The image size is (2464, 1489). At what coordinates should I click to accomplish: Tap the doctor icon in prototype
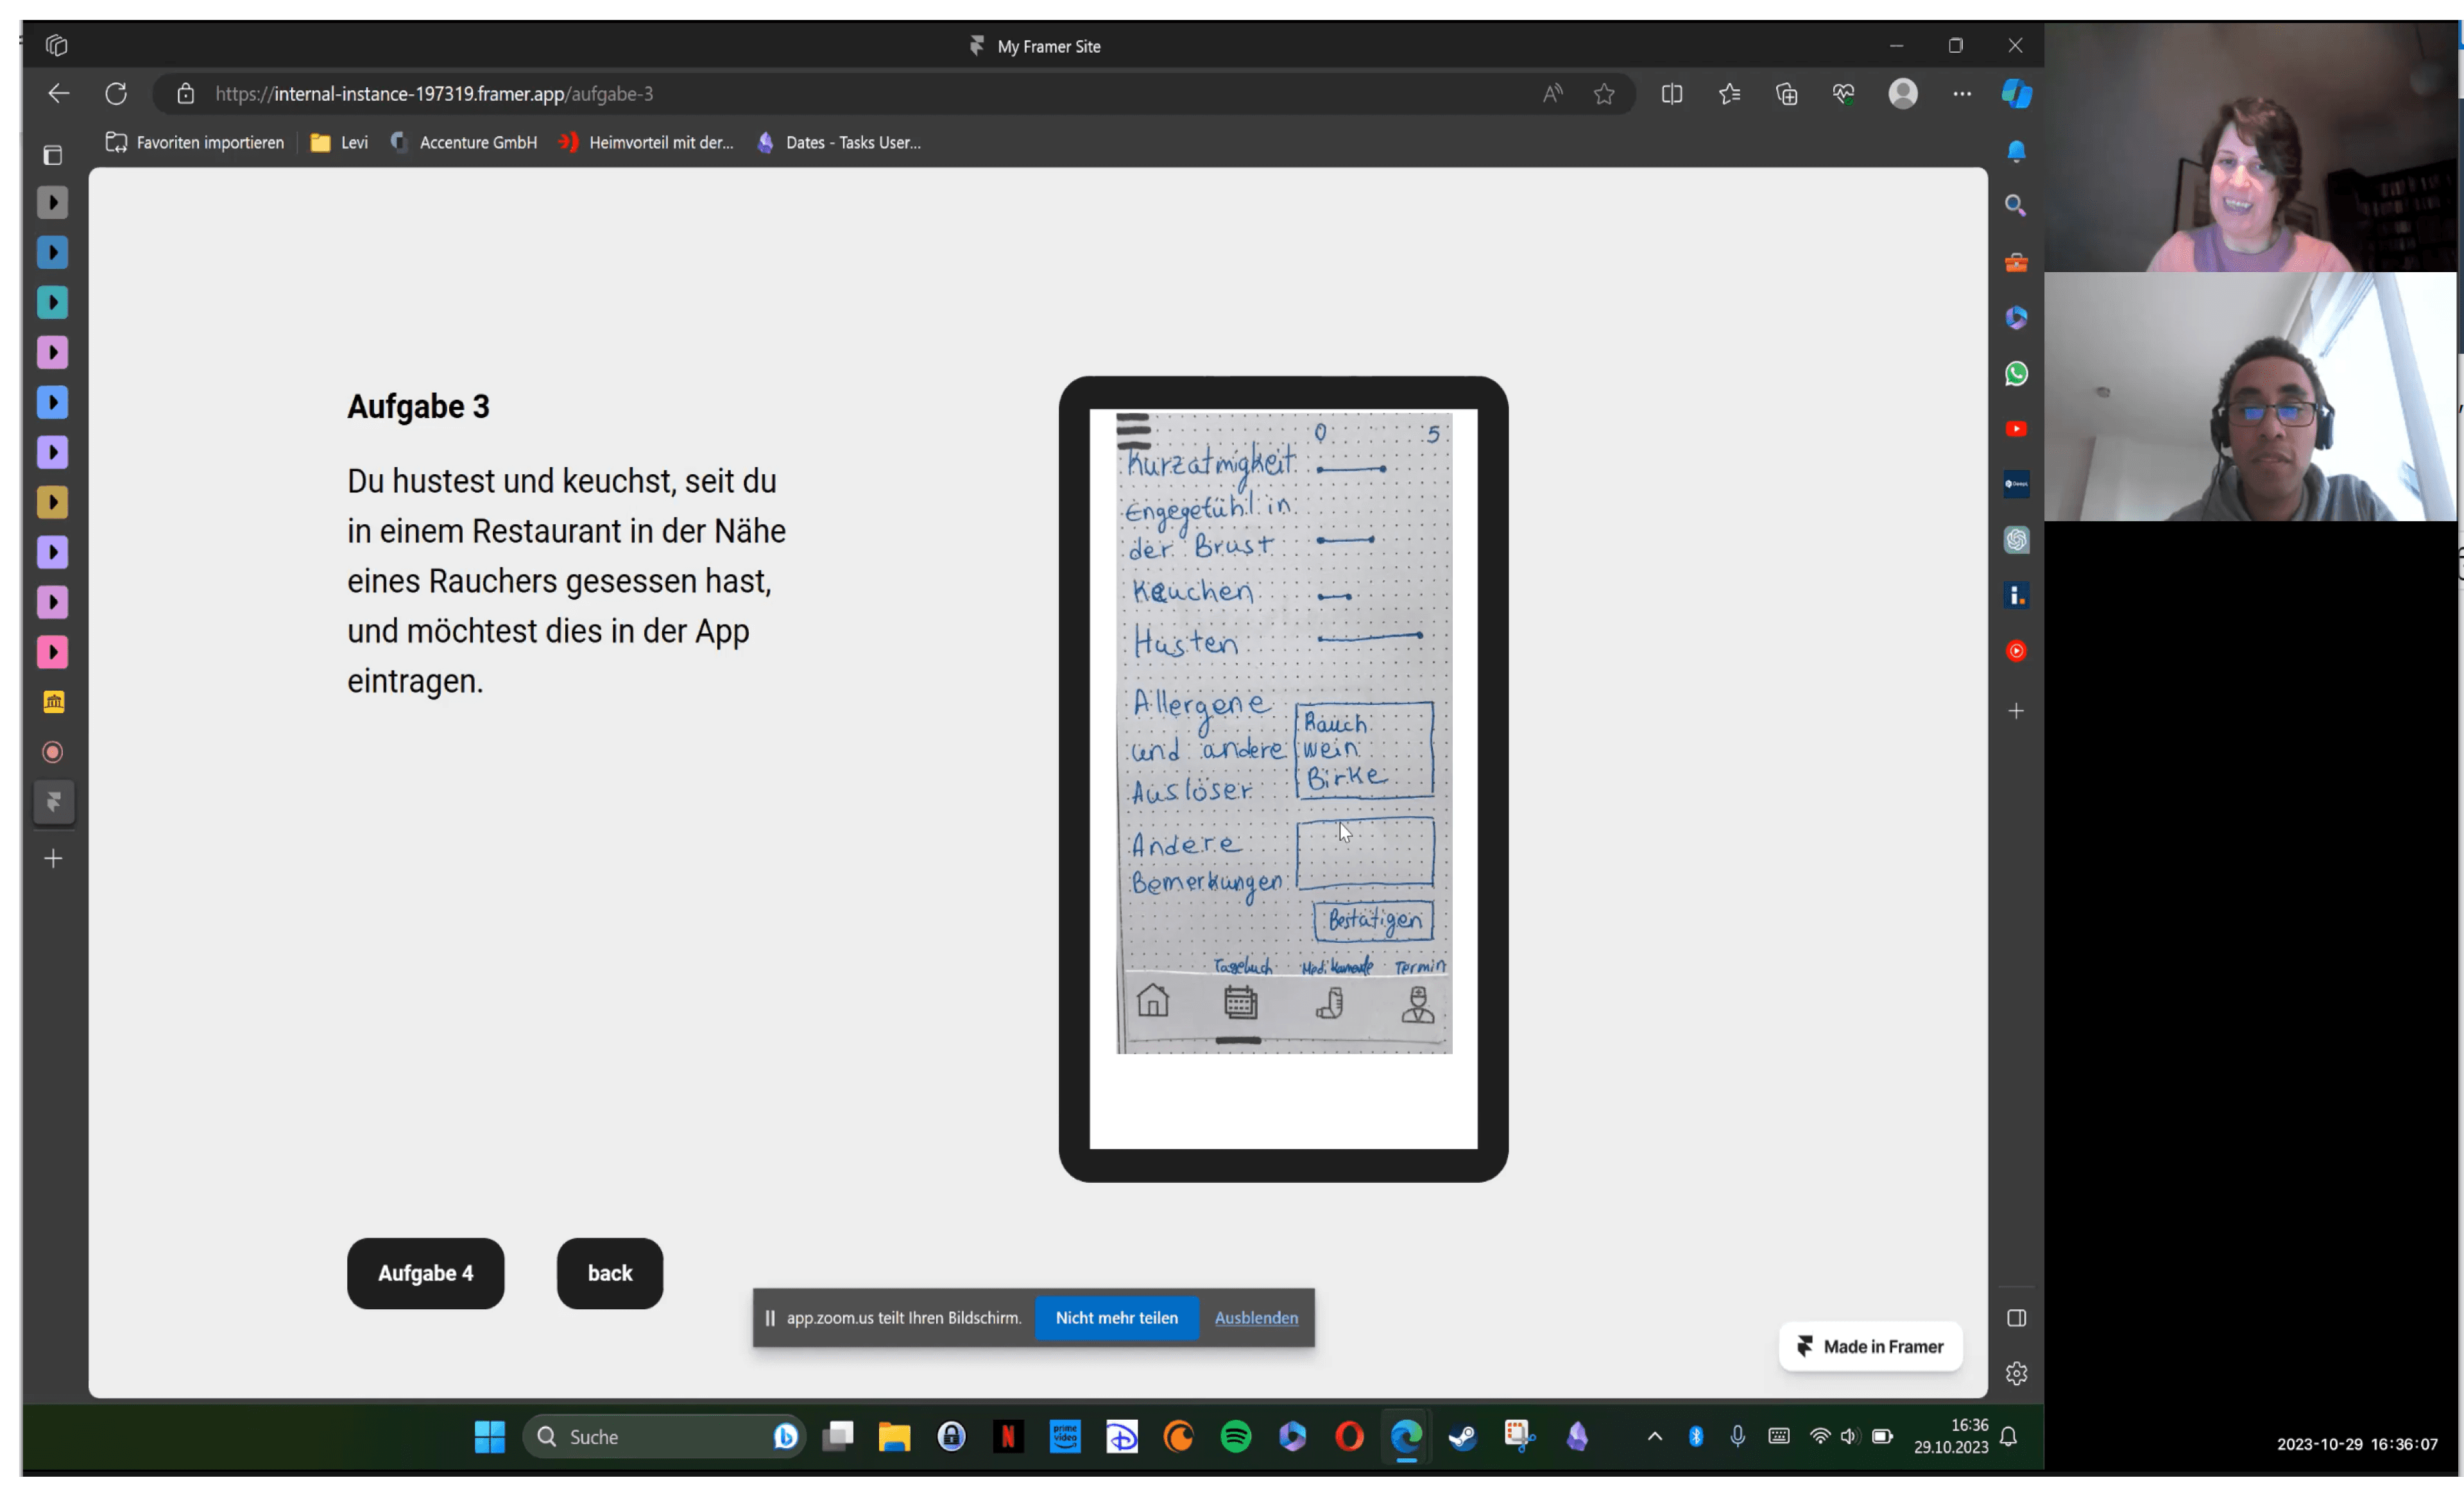click(1417, 1004)
